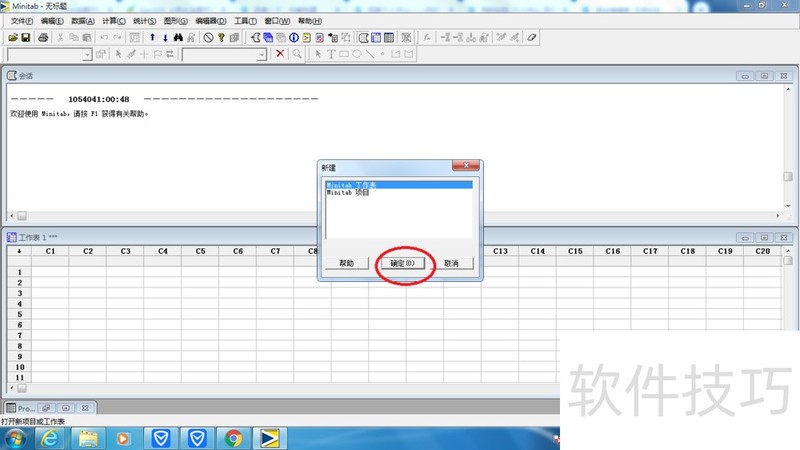Select 'Minitab 项目' in the list
The image size is (800, 450).
pos(399,192)
